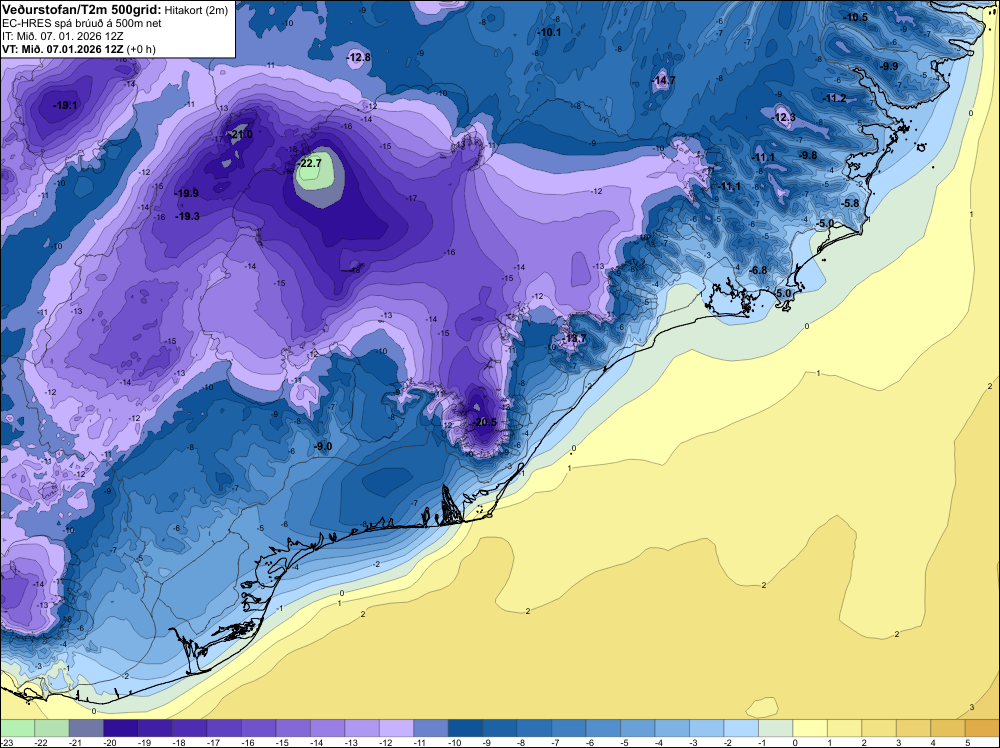Image resolution: width=1000 pixels, height=748 pixels.
Task: Click the -13.7 temperature label
Action: tap(574, 338)
